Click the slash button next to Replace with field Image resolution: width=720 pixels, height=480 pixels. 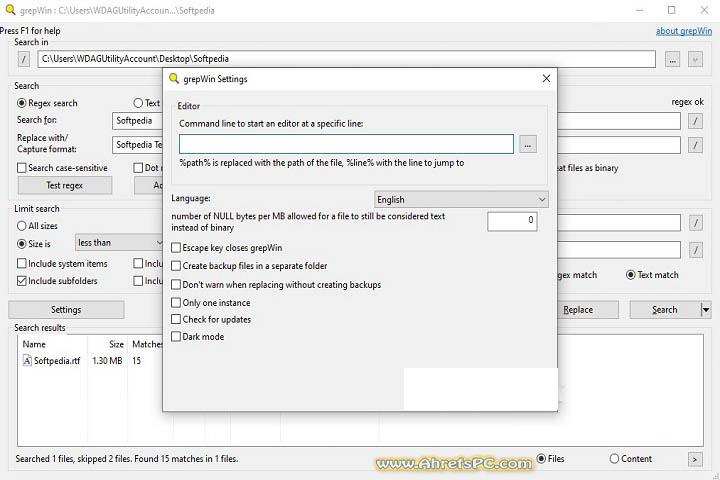pos(695,145)
